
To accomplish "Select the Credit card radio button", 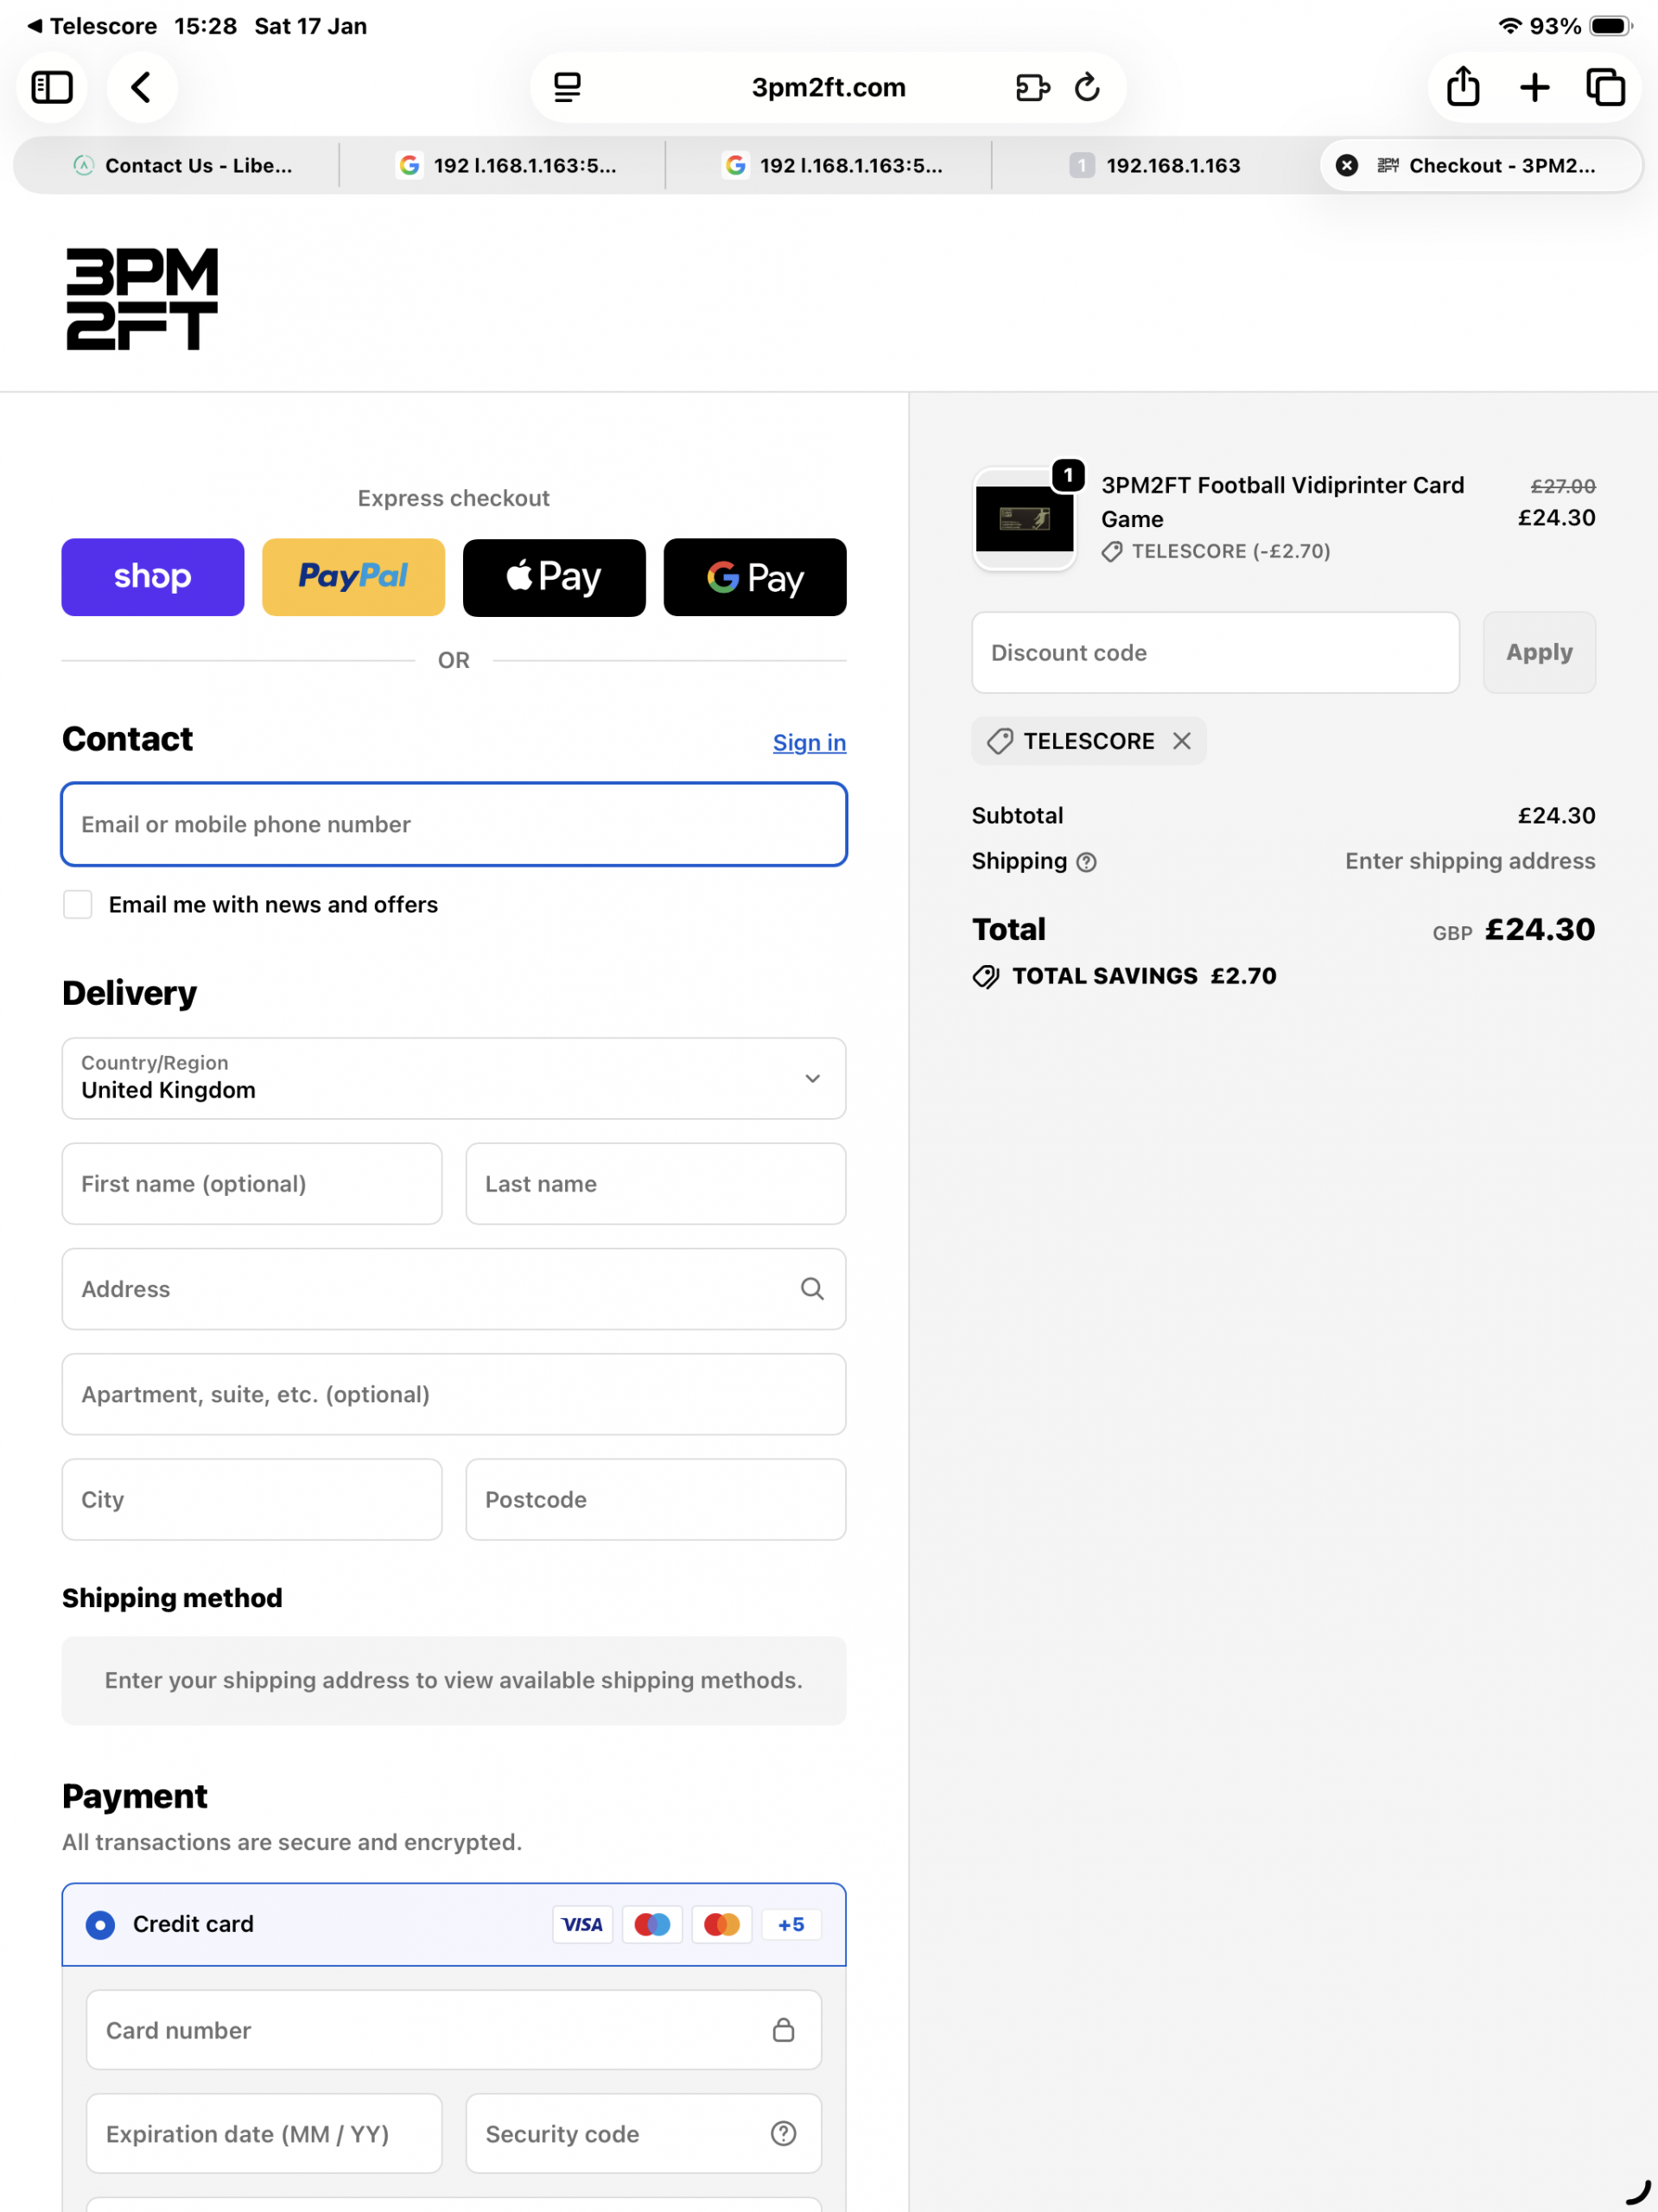I will point(100,1924).
